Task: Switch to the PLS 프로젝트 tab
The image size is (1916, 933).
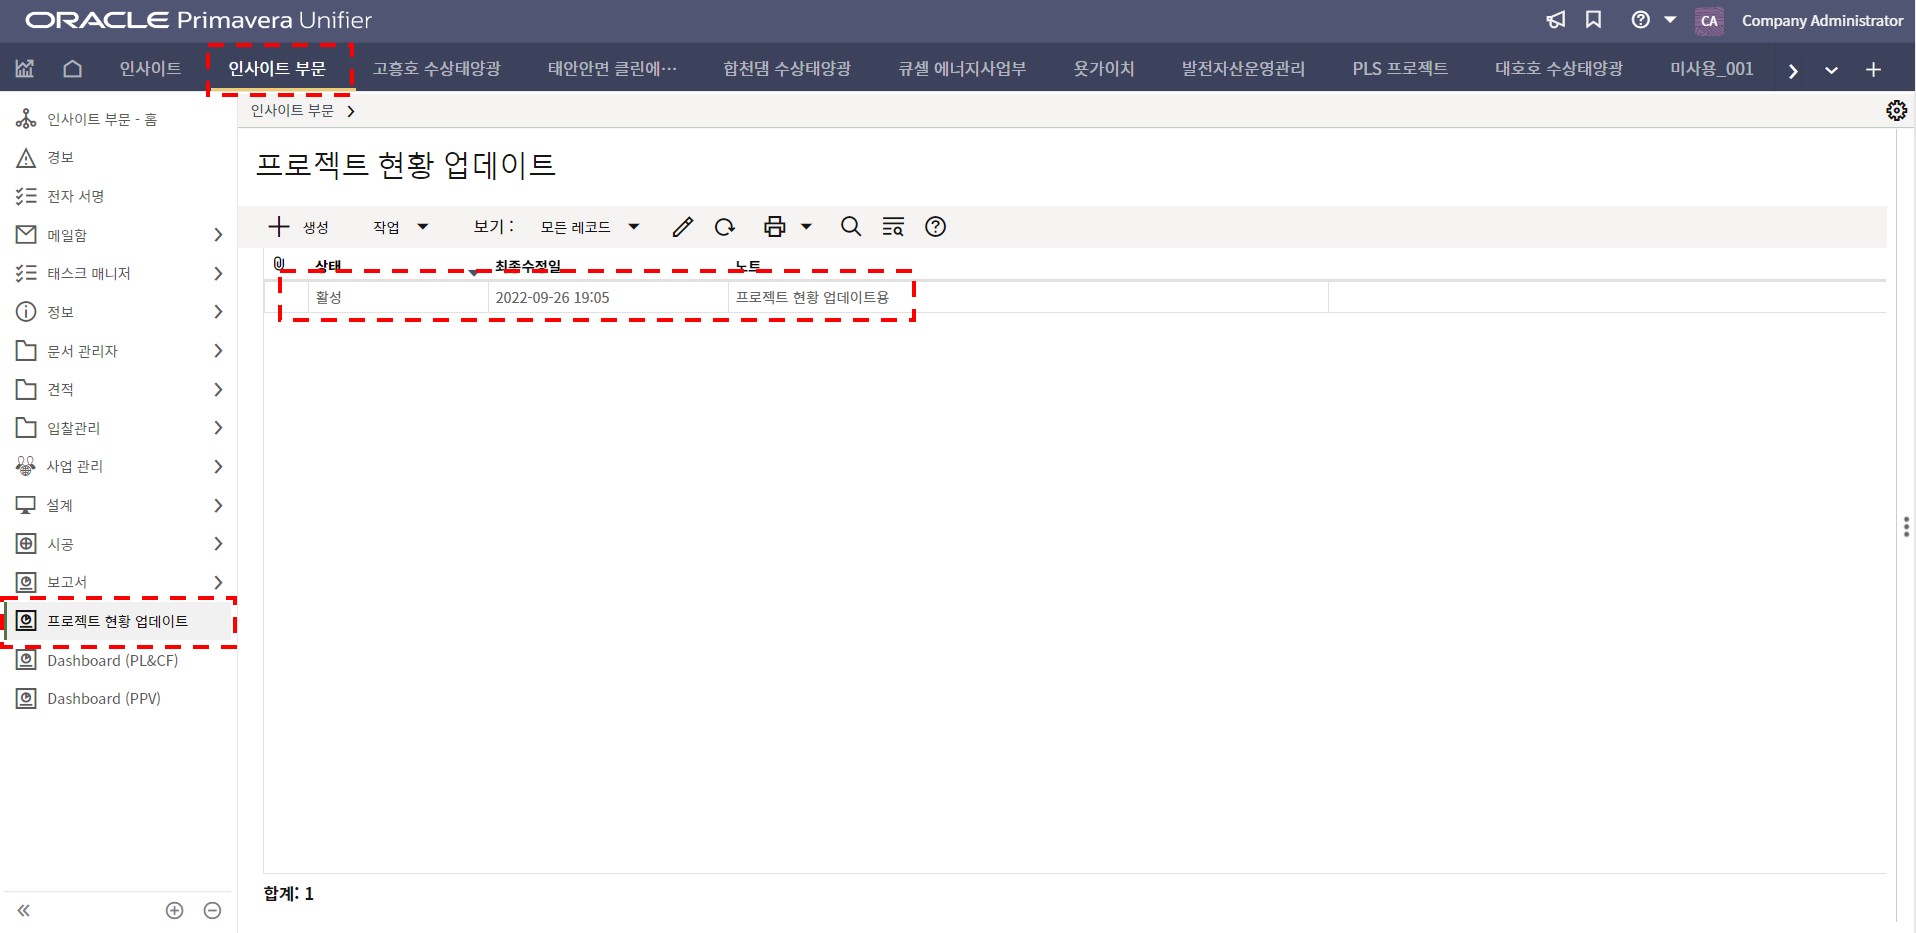Action: coord(1399,69)
